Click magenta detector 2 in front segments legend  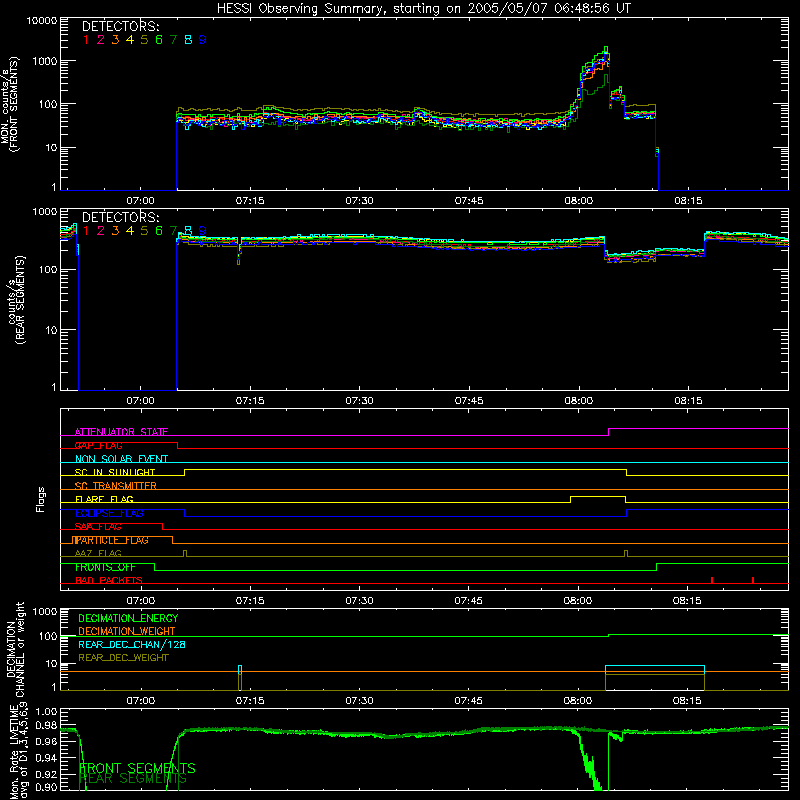pyautogui.click(x=101, y=40)
